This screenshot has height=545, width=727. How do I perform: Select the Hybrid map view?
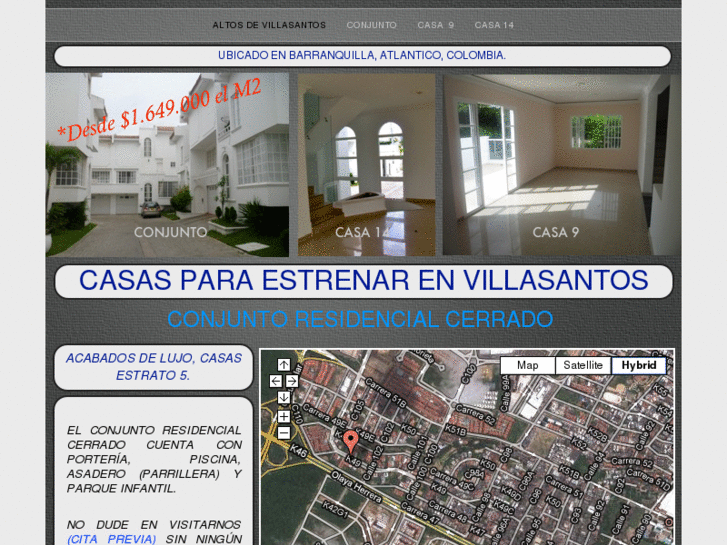(639, 365)
